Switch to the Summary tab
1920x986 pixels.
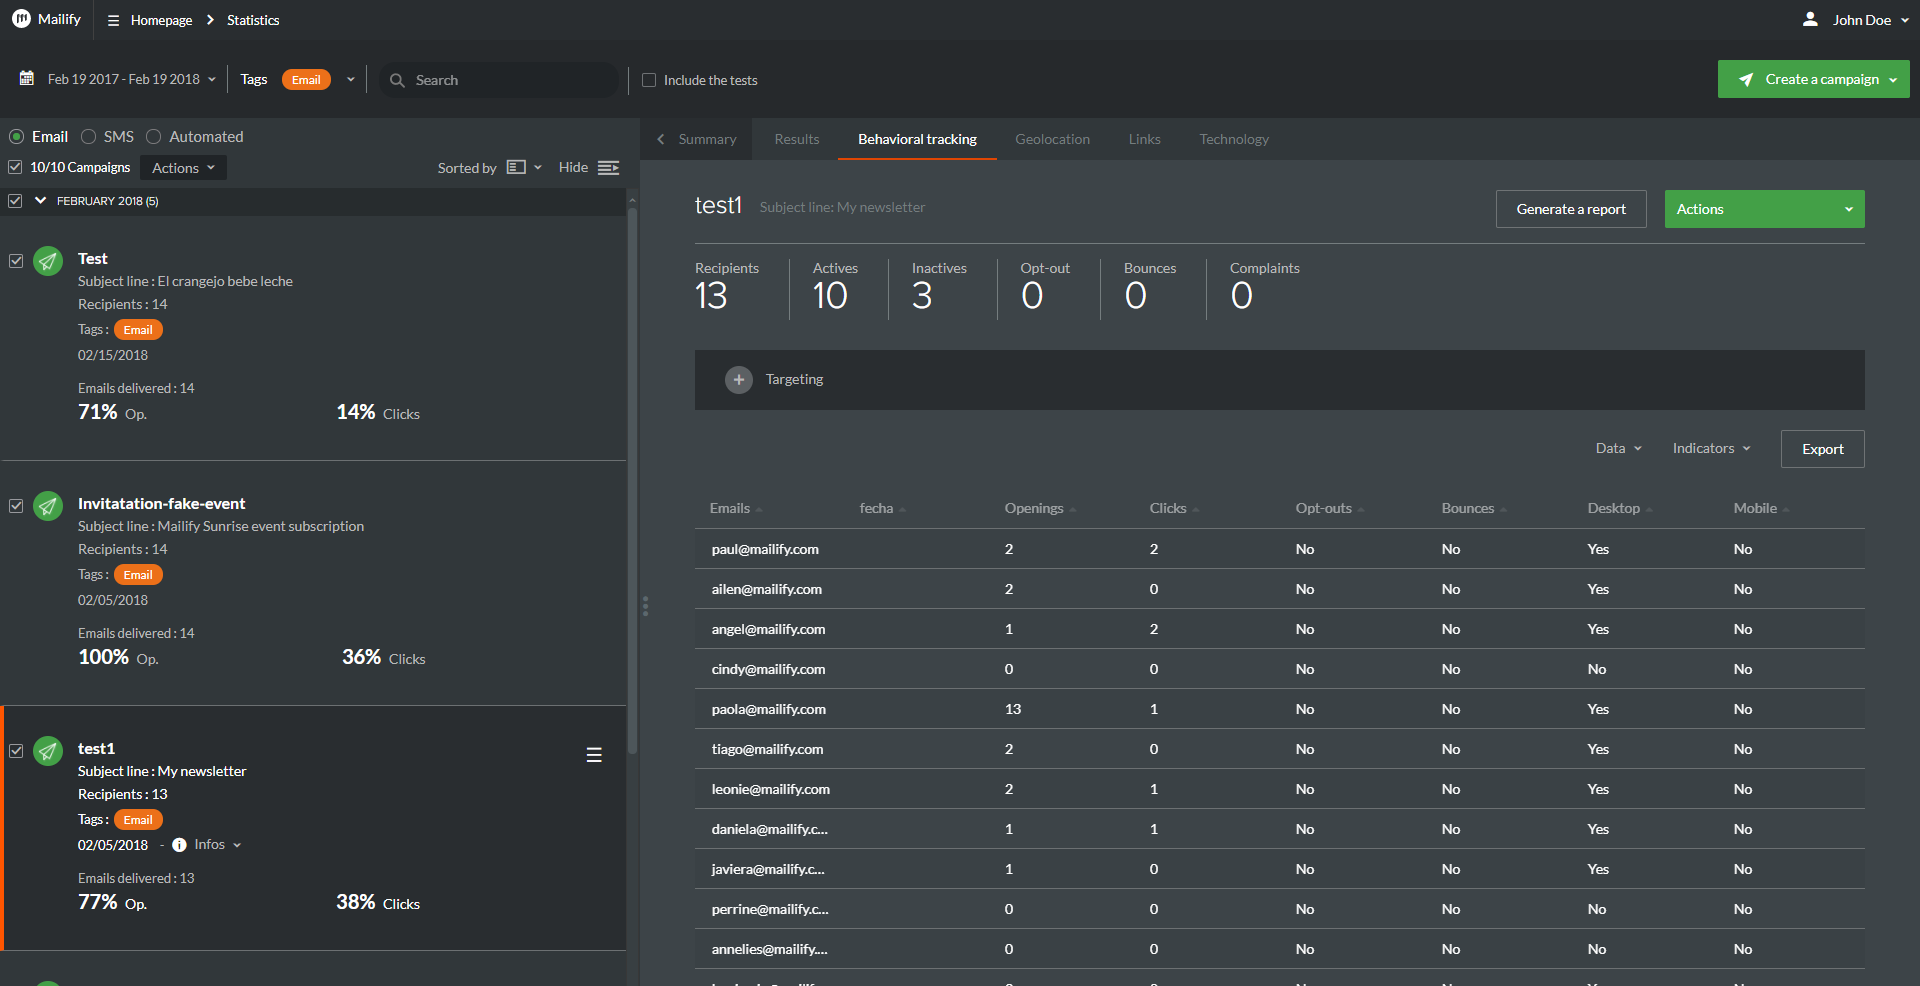click(707, 139)
